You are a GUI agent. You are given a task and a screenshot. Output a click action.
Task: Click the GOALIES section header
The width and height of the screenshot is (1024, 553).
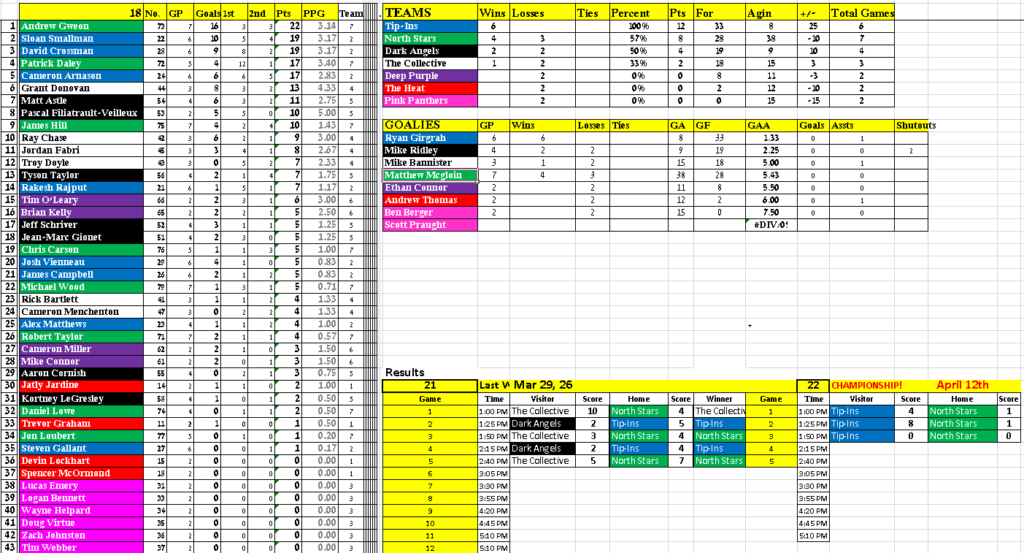(x=430, y=125)
